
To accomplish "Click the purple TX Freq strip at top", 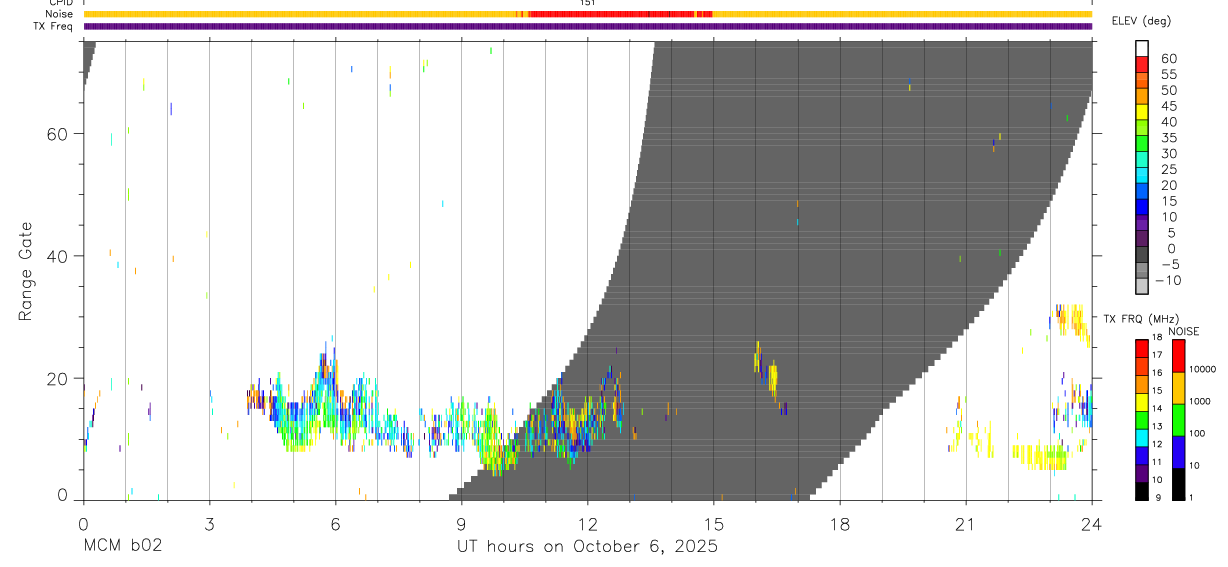I will pyautogui.click(x=587, y=26).
